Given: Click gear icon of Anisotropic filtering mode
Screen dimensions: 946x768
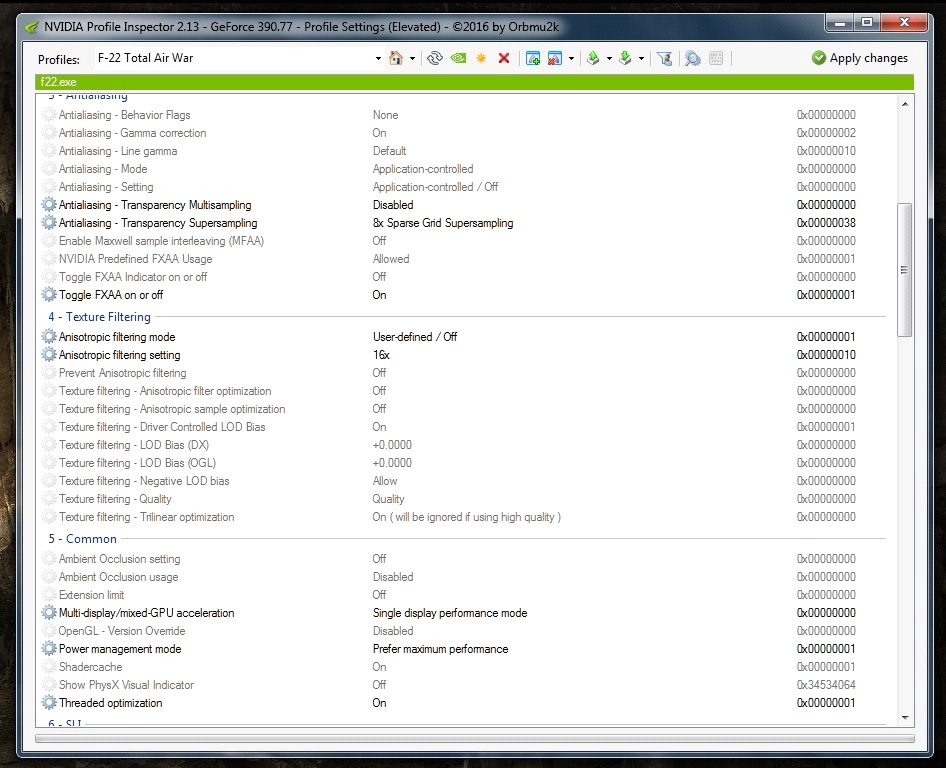Looking at the screenshot, I should [49, 337].
